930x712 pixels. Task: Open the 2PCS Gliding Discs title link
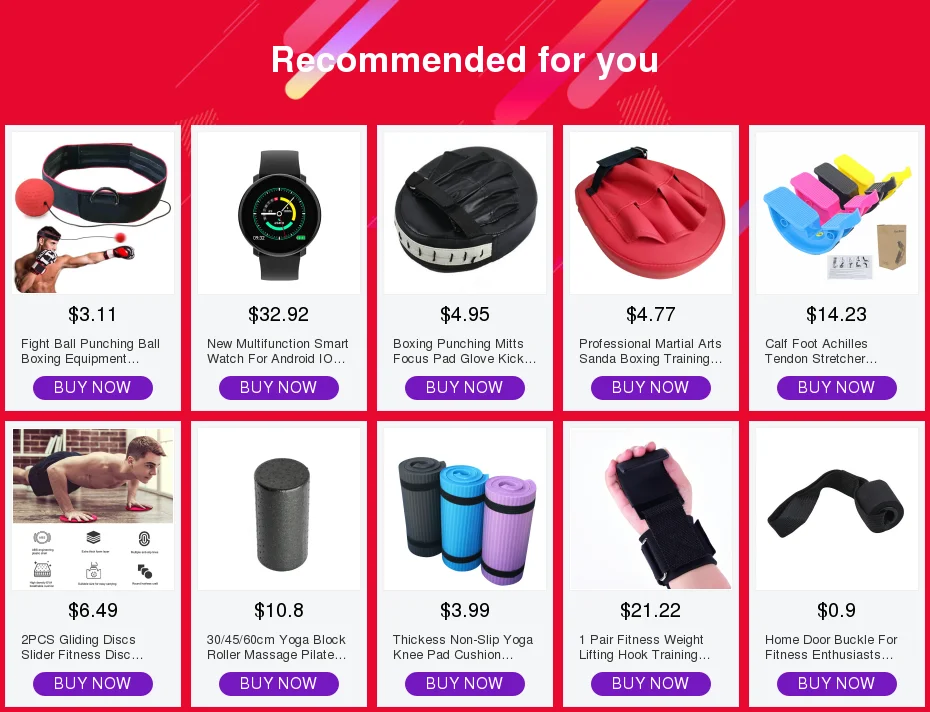82,647
